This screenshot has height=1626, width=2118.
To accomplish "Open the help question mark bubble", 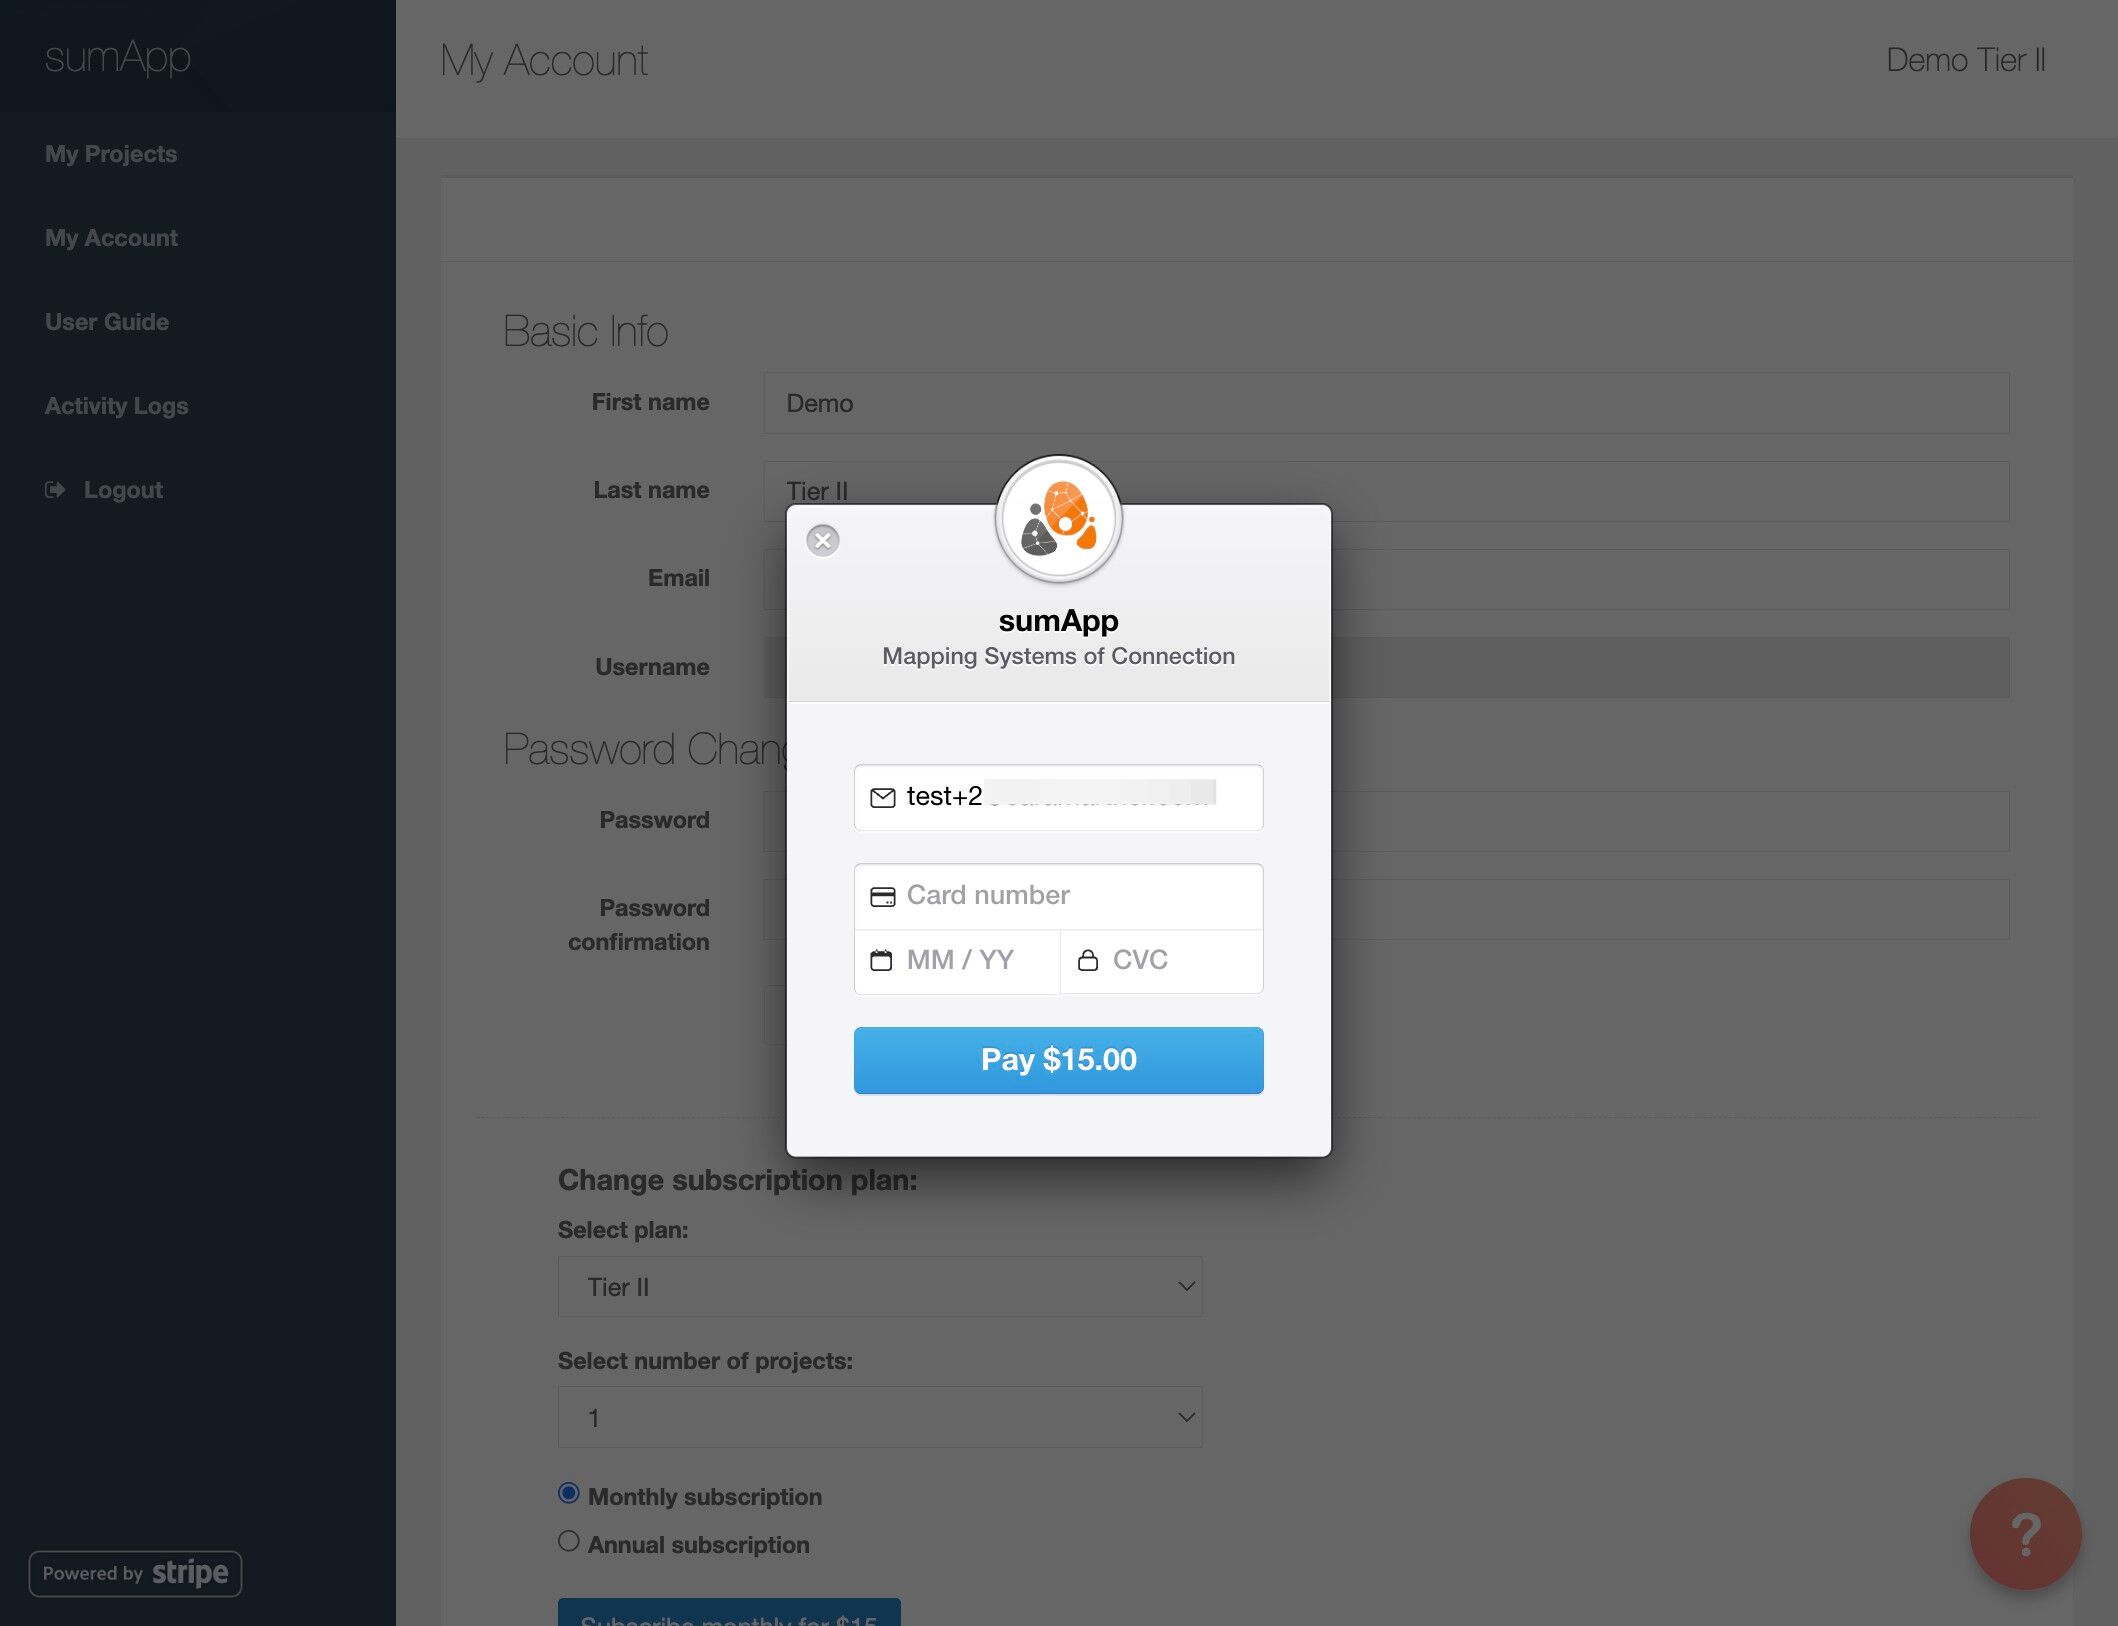I will pos(2025,1534).
